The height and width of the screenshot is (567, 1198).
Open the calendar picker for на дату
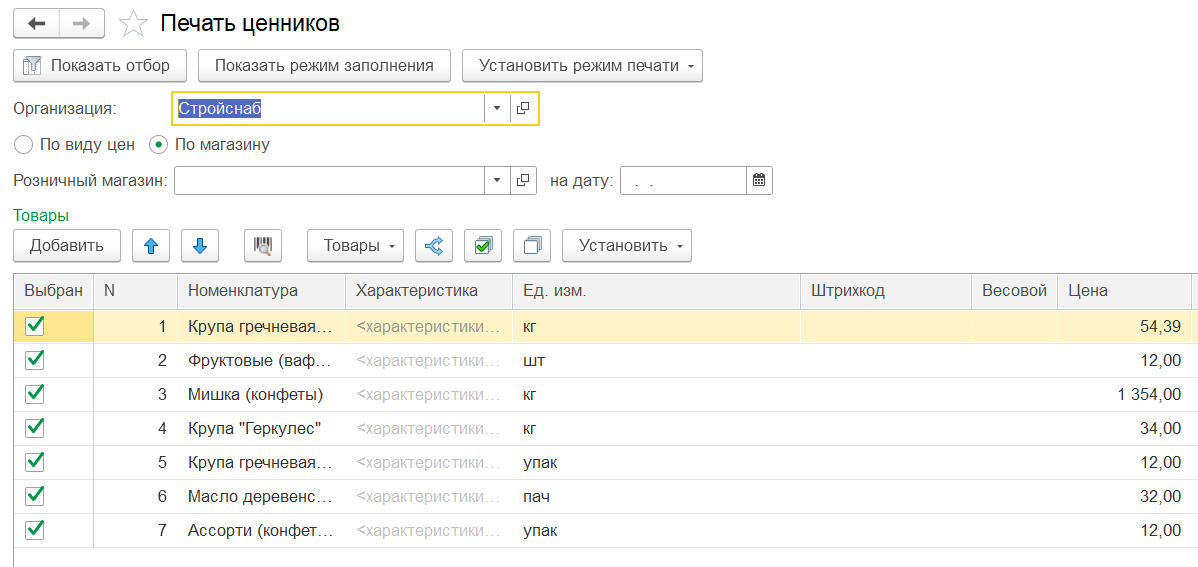(x=759, y=180)
